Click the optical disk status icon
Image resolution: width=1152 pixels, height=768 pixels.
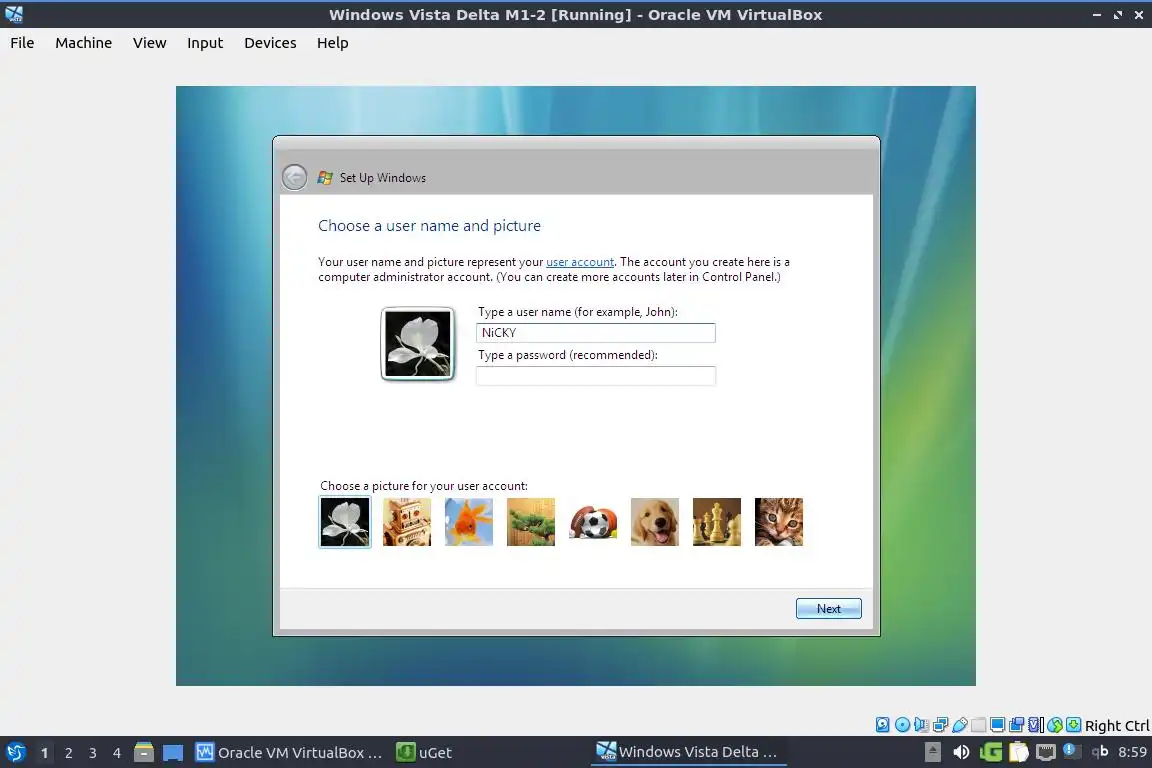point(902,725)
